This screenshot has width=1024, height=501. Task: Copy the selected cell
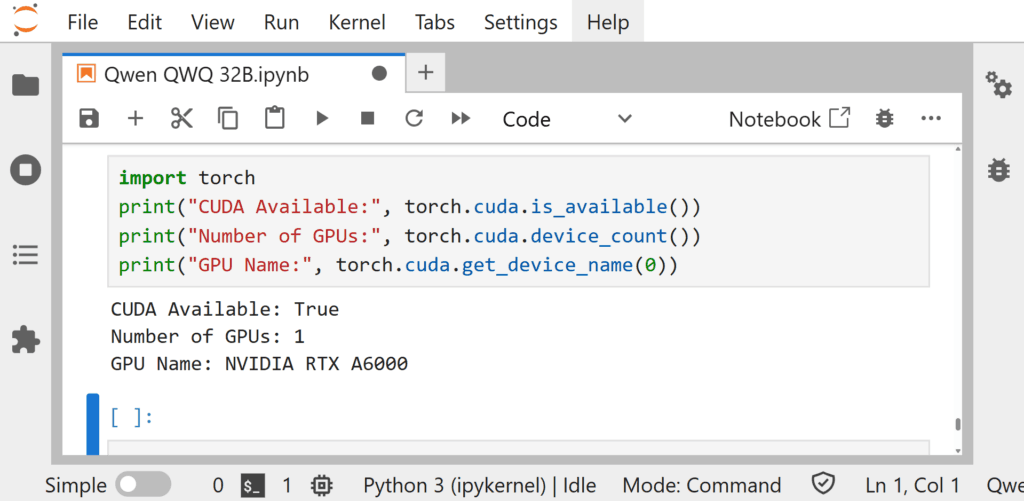tap(228, 119)
